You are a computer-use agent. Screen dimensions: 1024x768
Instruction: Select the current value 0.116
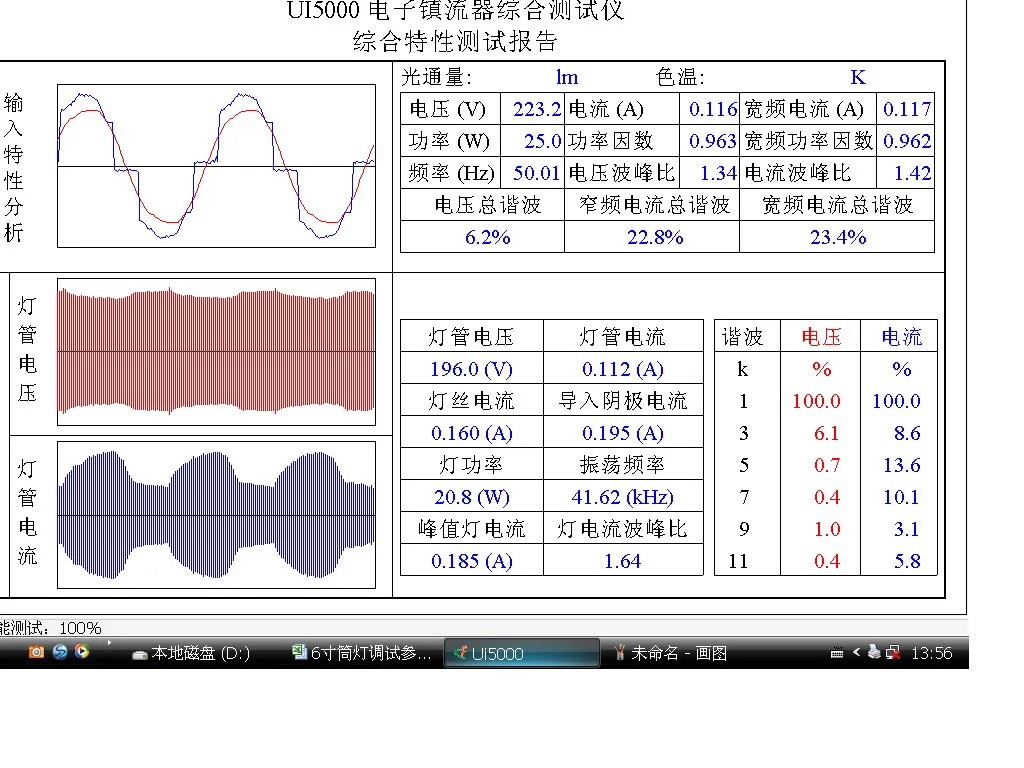[712, 109]
